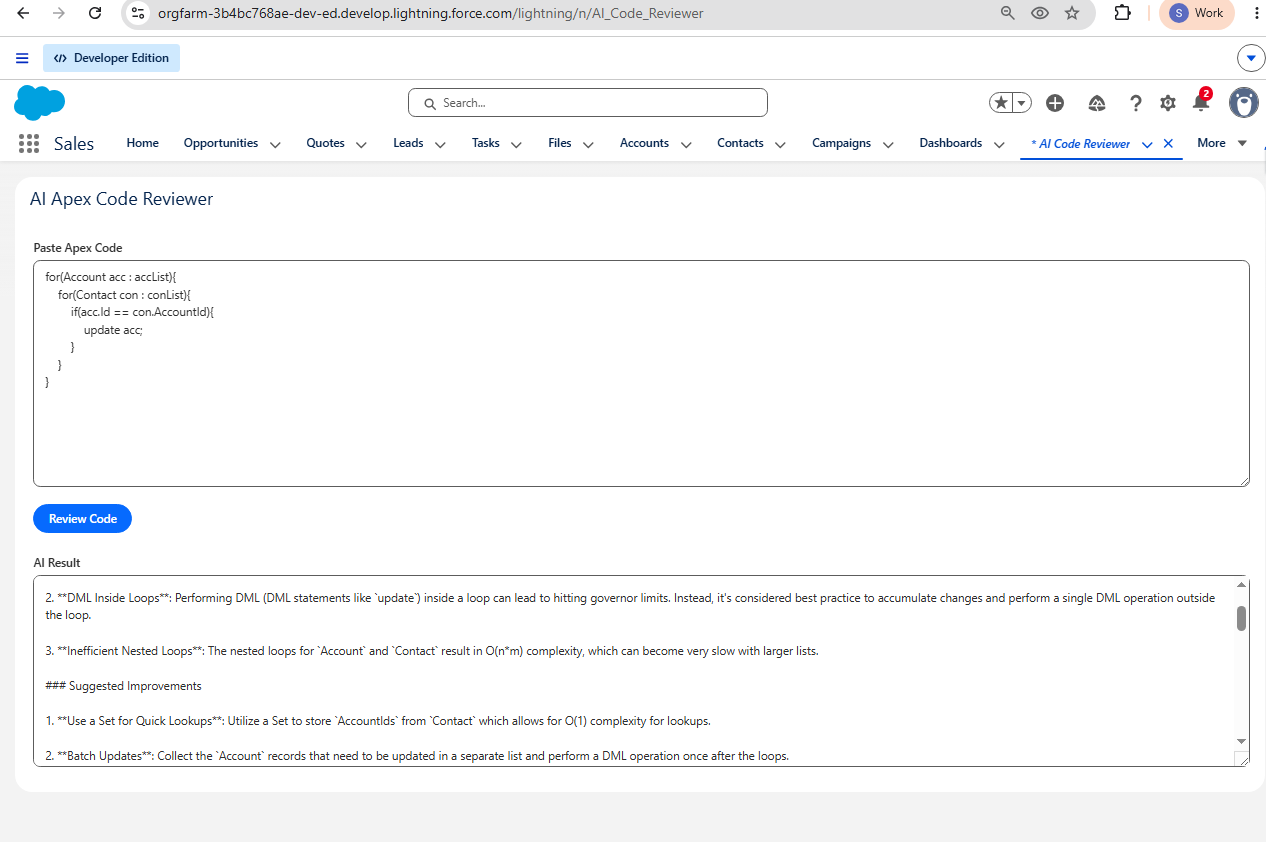Open the Campaigns tab

pyautogui.click(x=841, y=143)
